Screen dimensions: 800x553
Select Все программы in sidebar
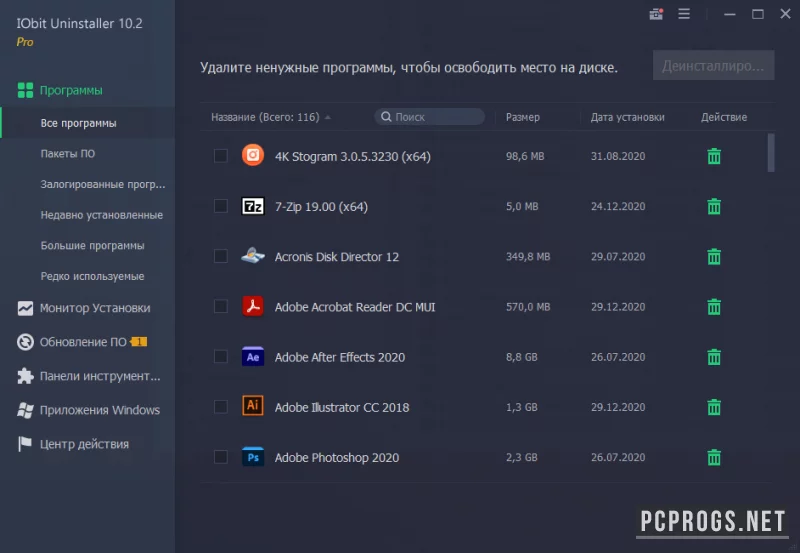pyautogui.click(x=87, y=123)
